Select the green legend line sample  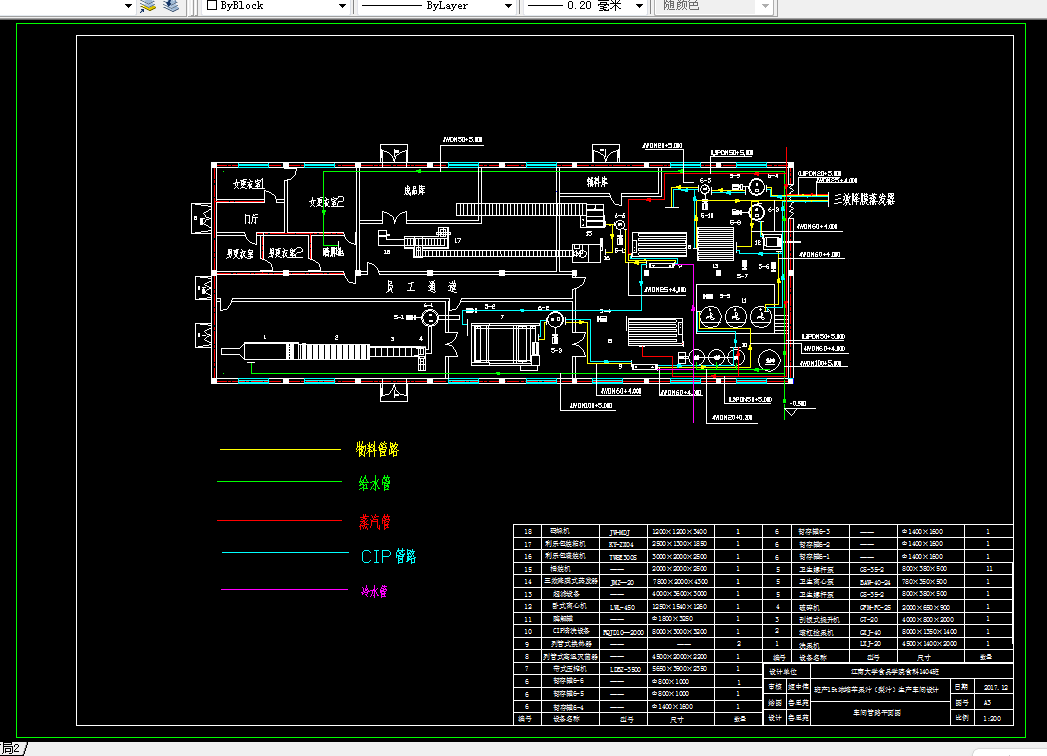point(280,482)
